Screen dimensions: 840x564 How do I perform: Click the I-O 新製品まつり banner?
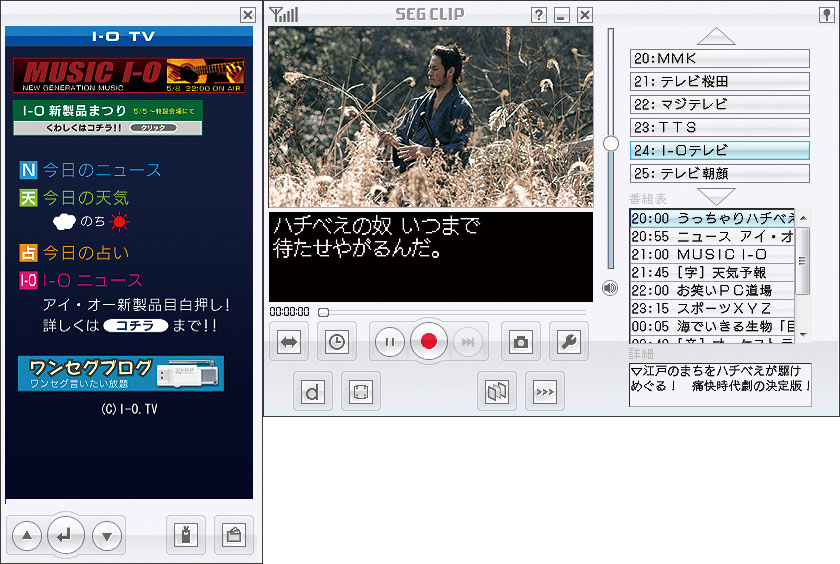pos(108,117)
